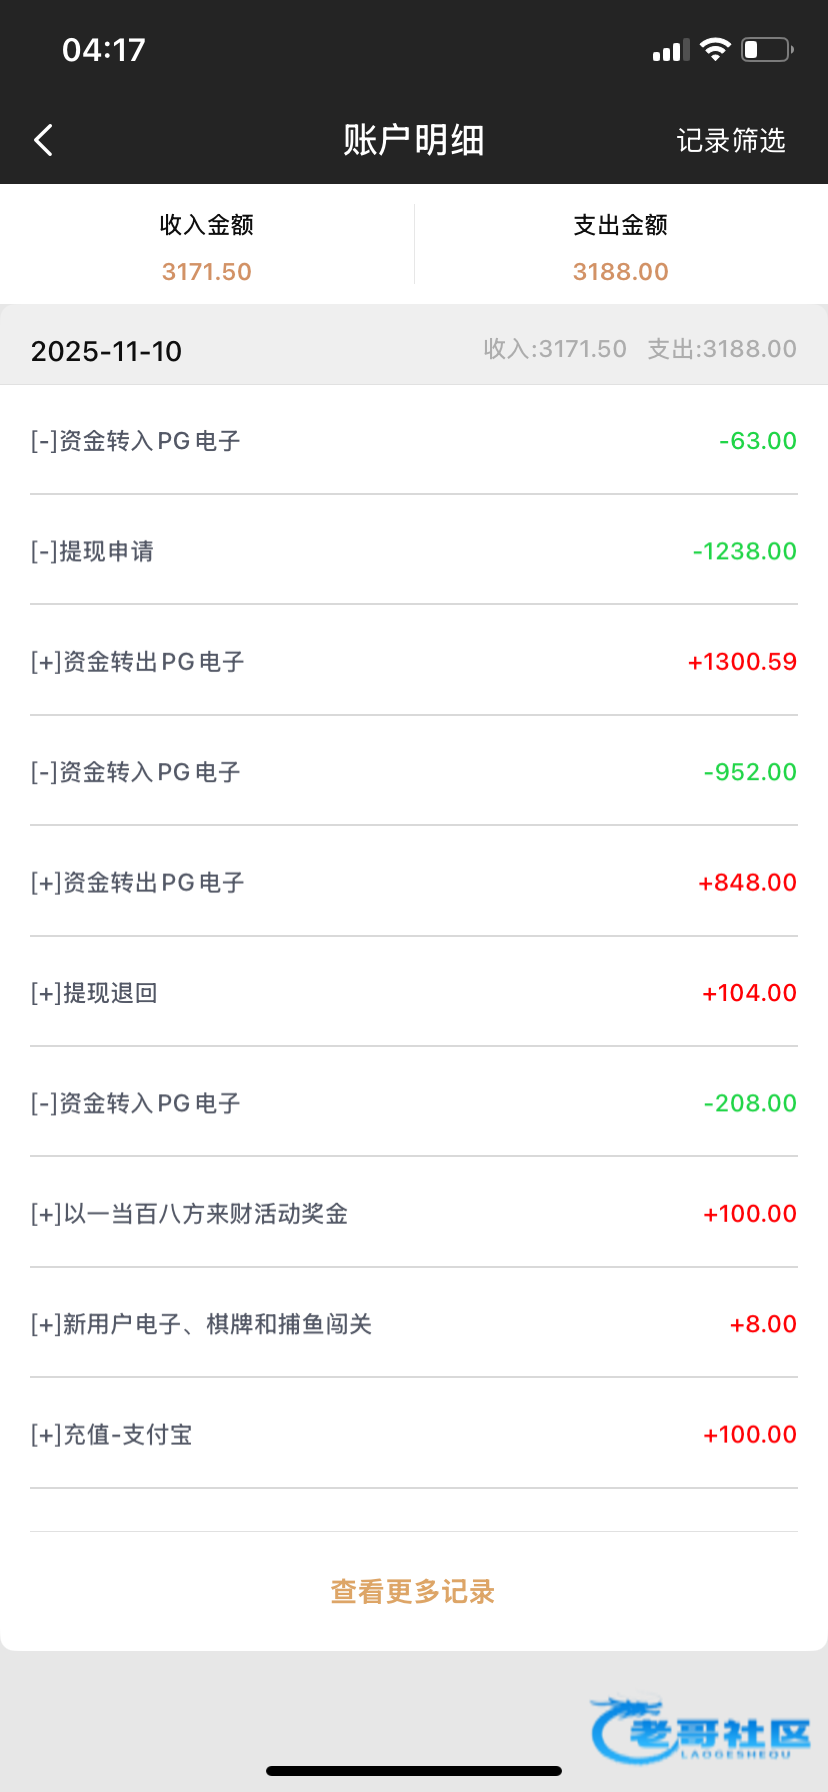
Task: Select the 支出金额 summary tab
Action: [x=620, y=246]
